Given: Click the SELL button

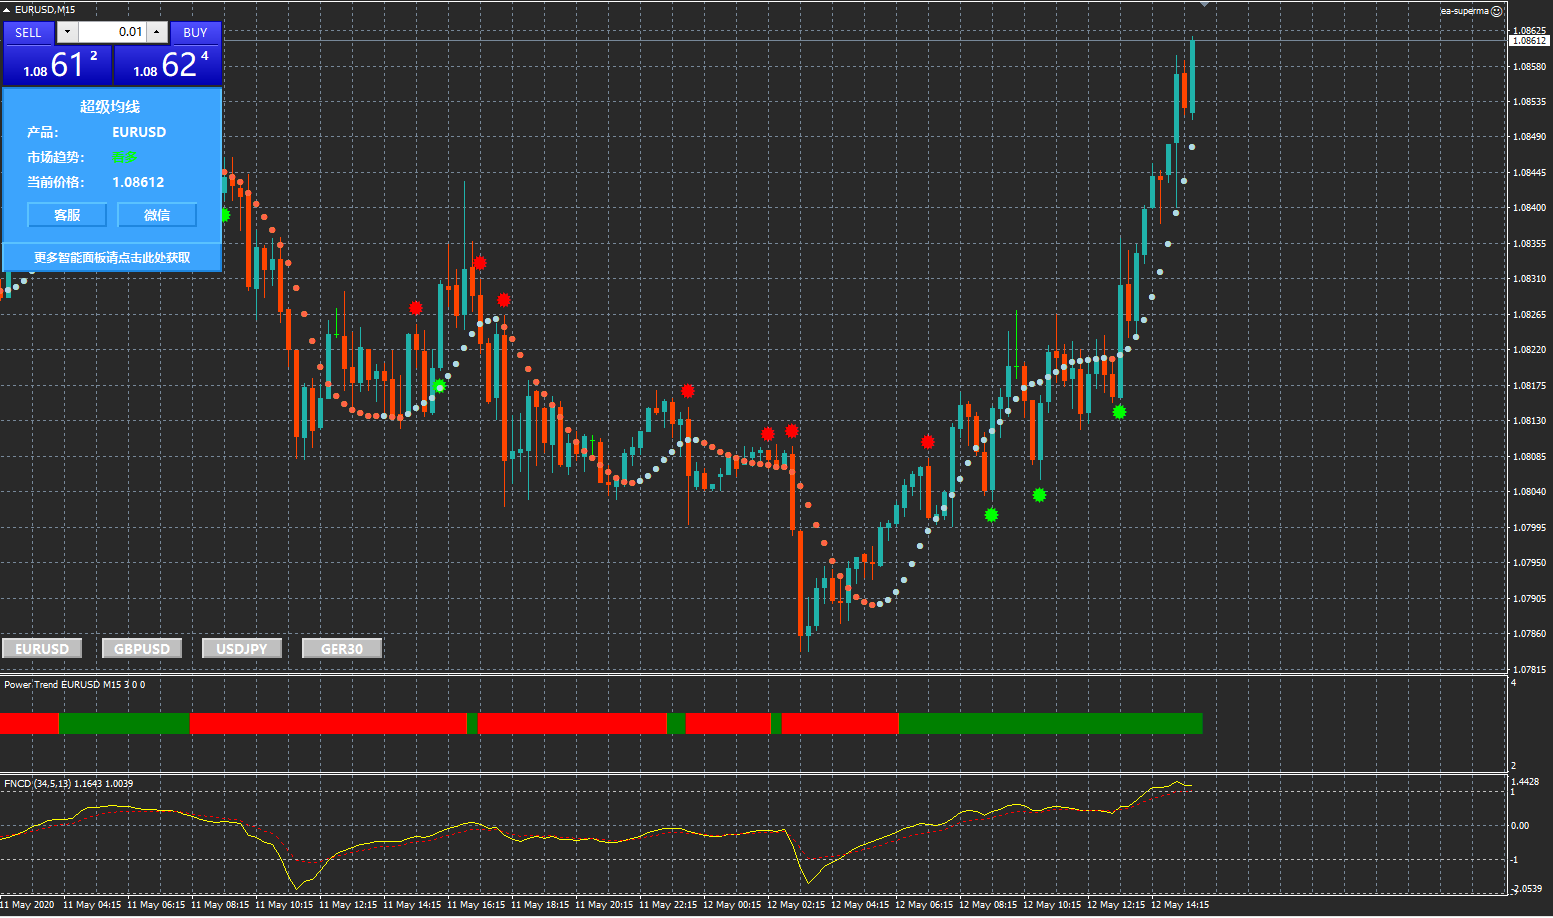Looking at the screenshot, I should [x=29, y=32].
